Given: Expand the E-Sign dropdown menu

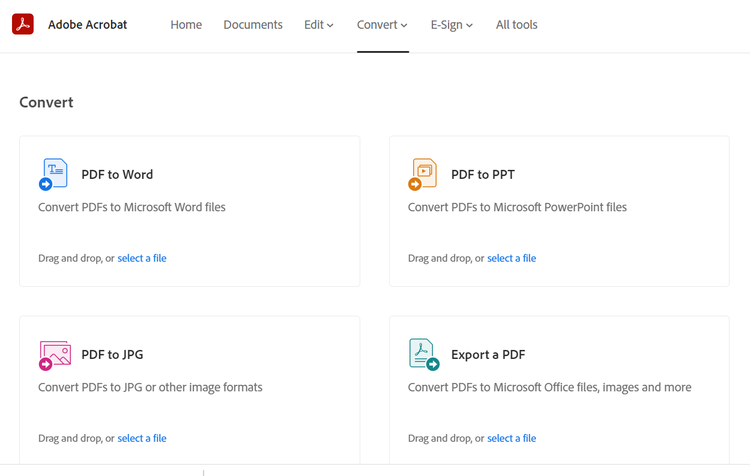Looking at the screenshot, I should pyautogui.click(x=451, y=25).
